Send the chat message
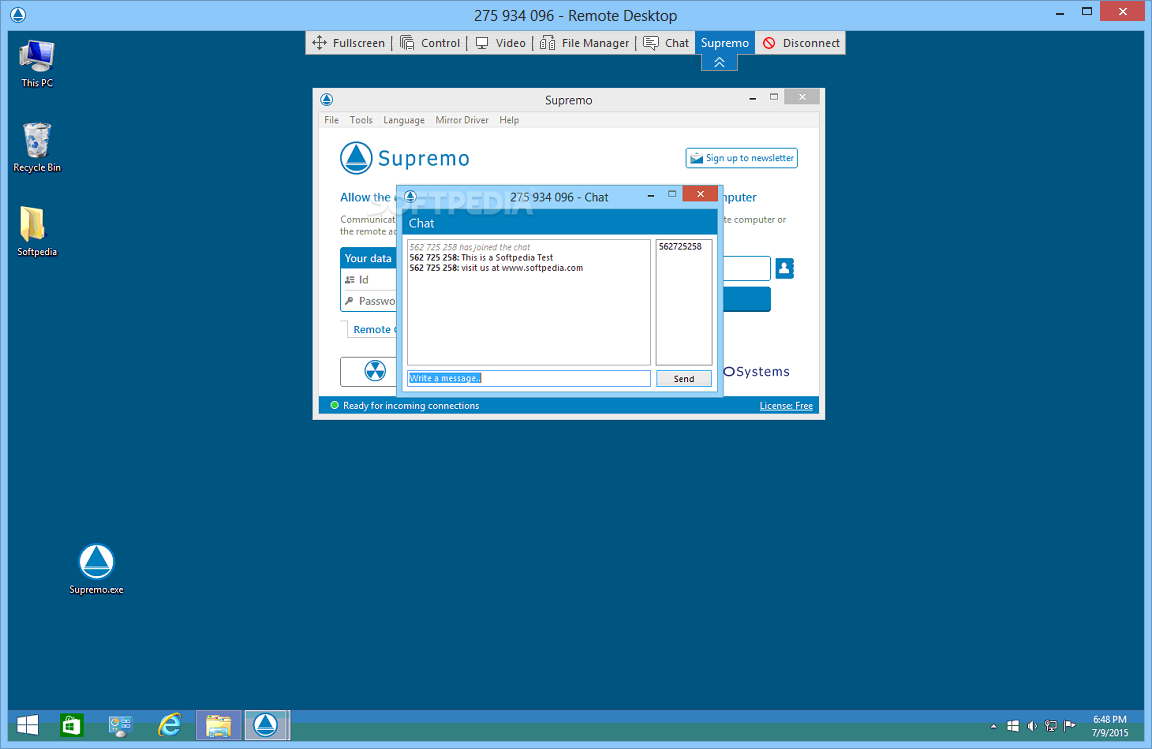The width and height of the screenshot is (1152, 749). click(683, 379)
